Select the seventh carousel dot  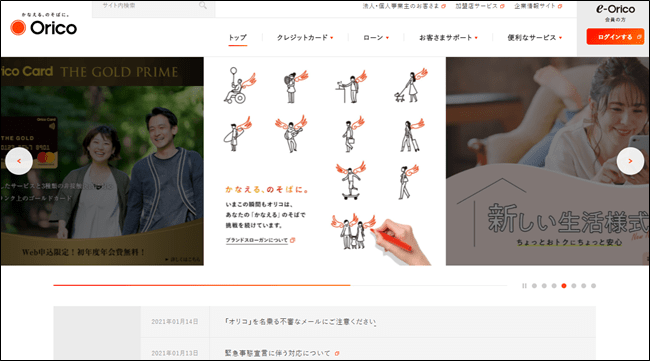(x=594, y=286)
